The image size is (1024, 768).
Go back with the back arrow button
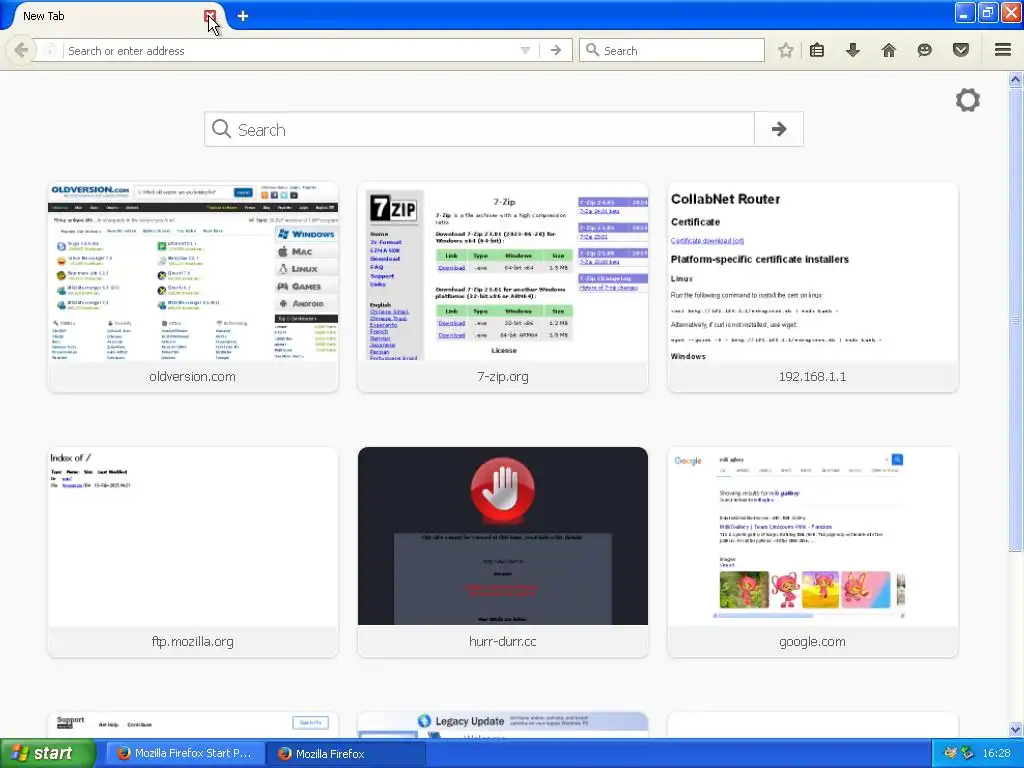[x=20, y=50]
